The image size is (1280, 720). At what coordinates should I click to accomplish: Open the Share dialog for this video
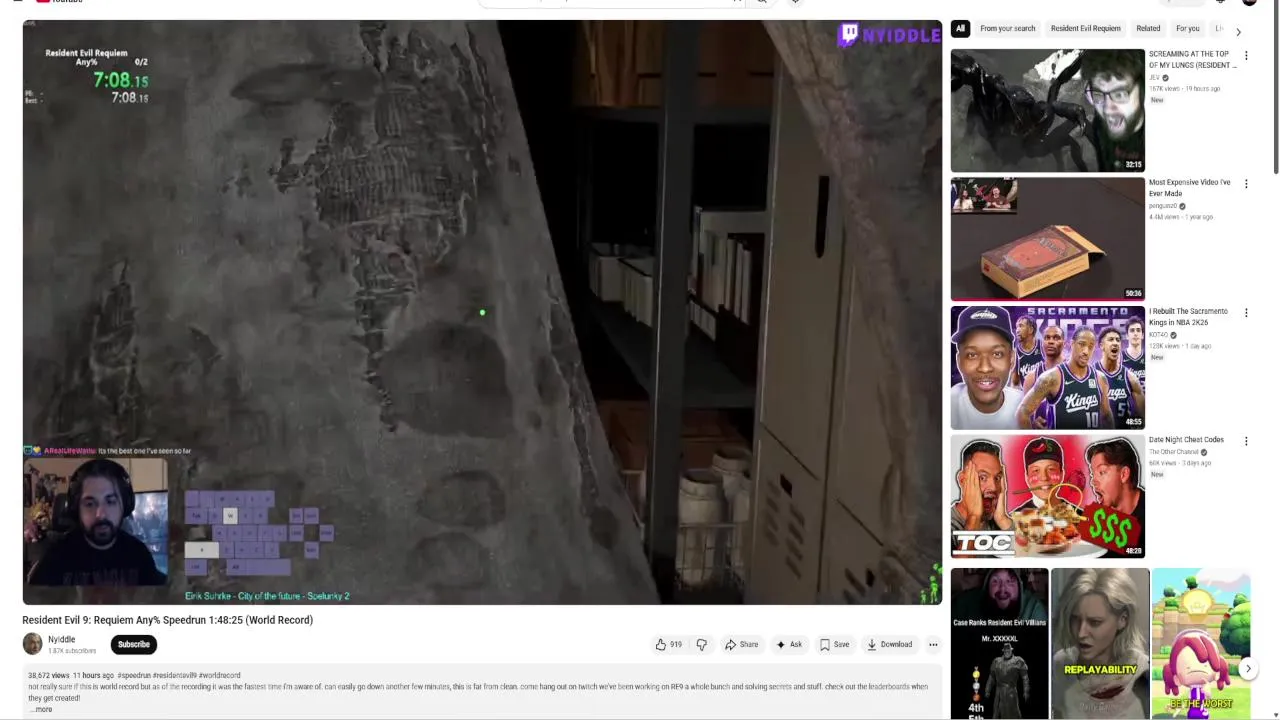pos(742,645)
